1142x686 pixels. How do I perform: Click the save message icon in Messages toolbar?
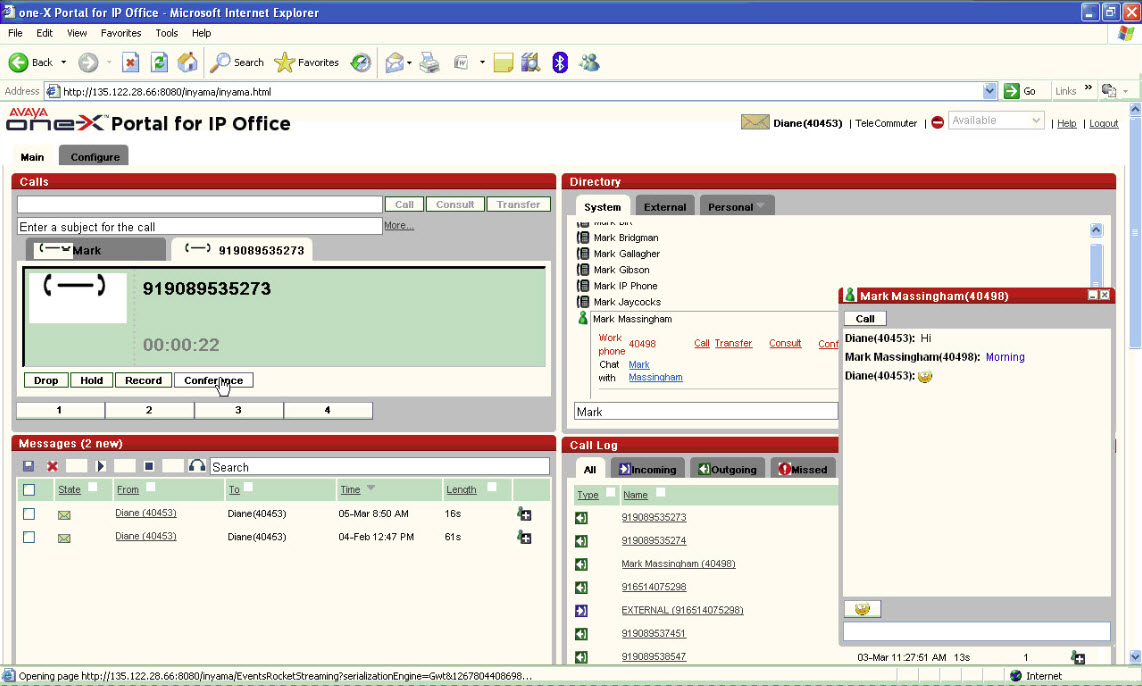point(28,467)
